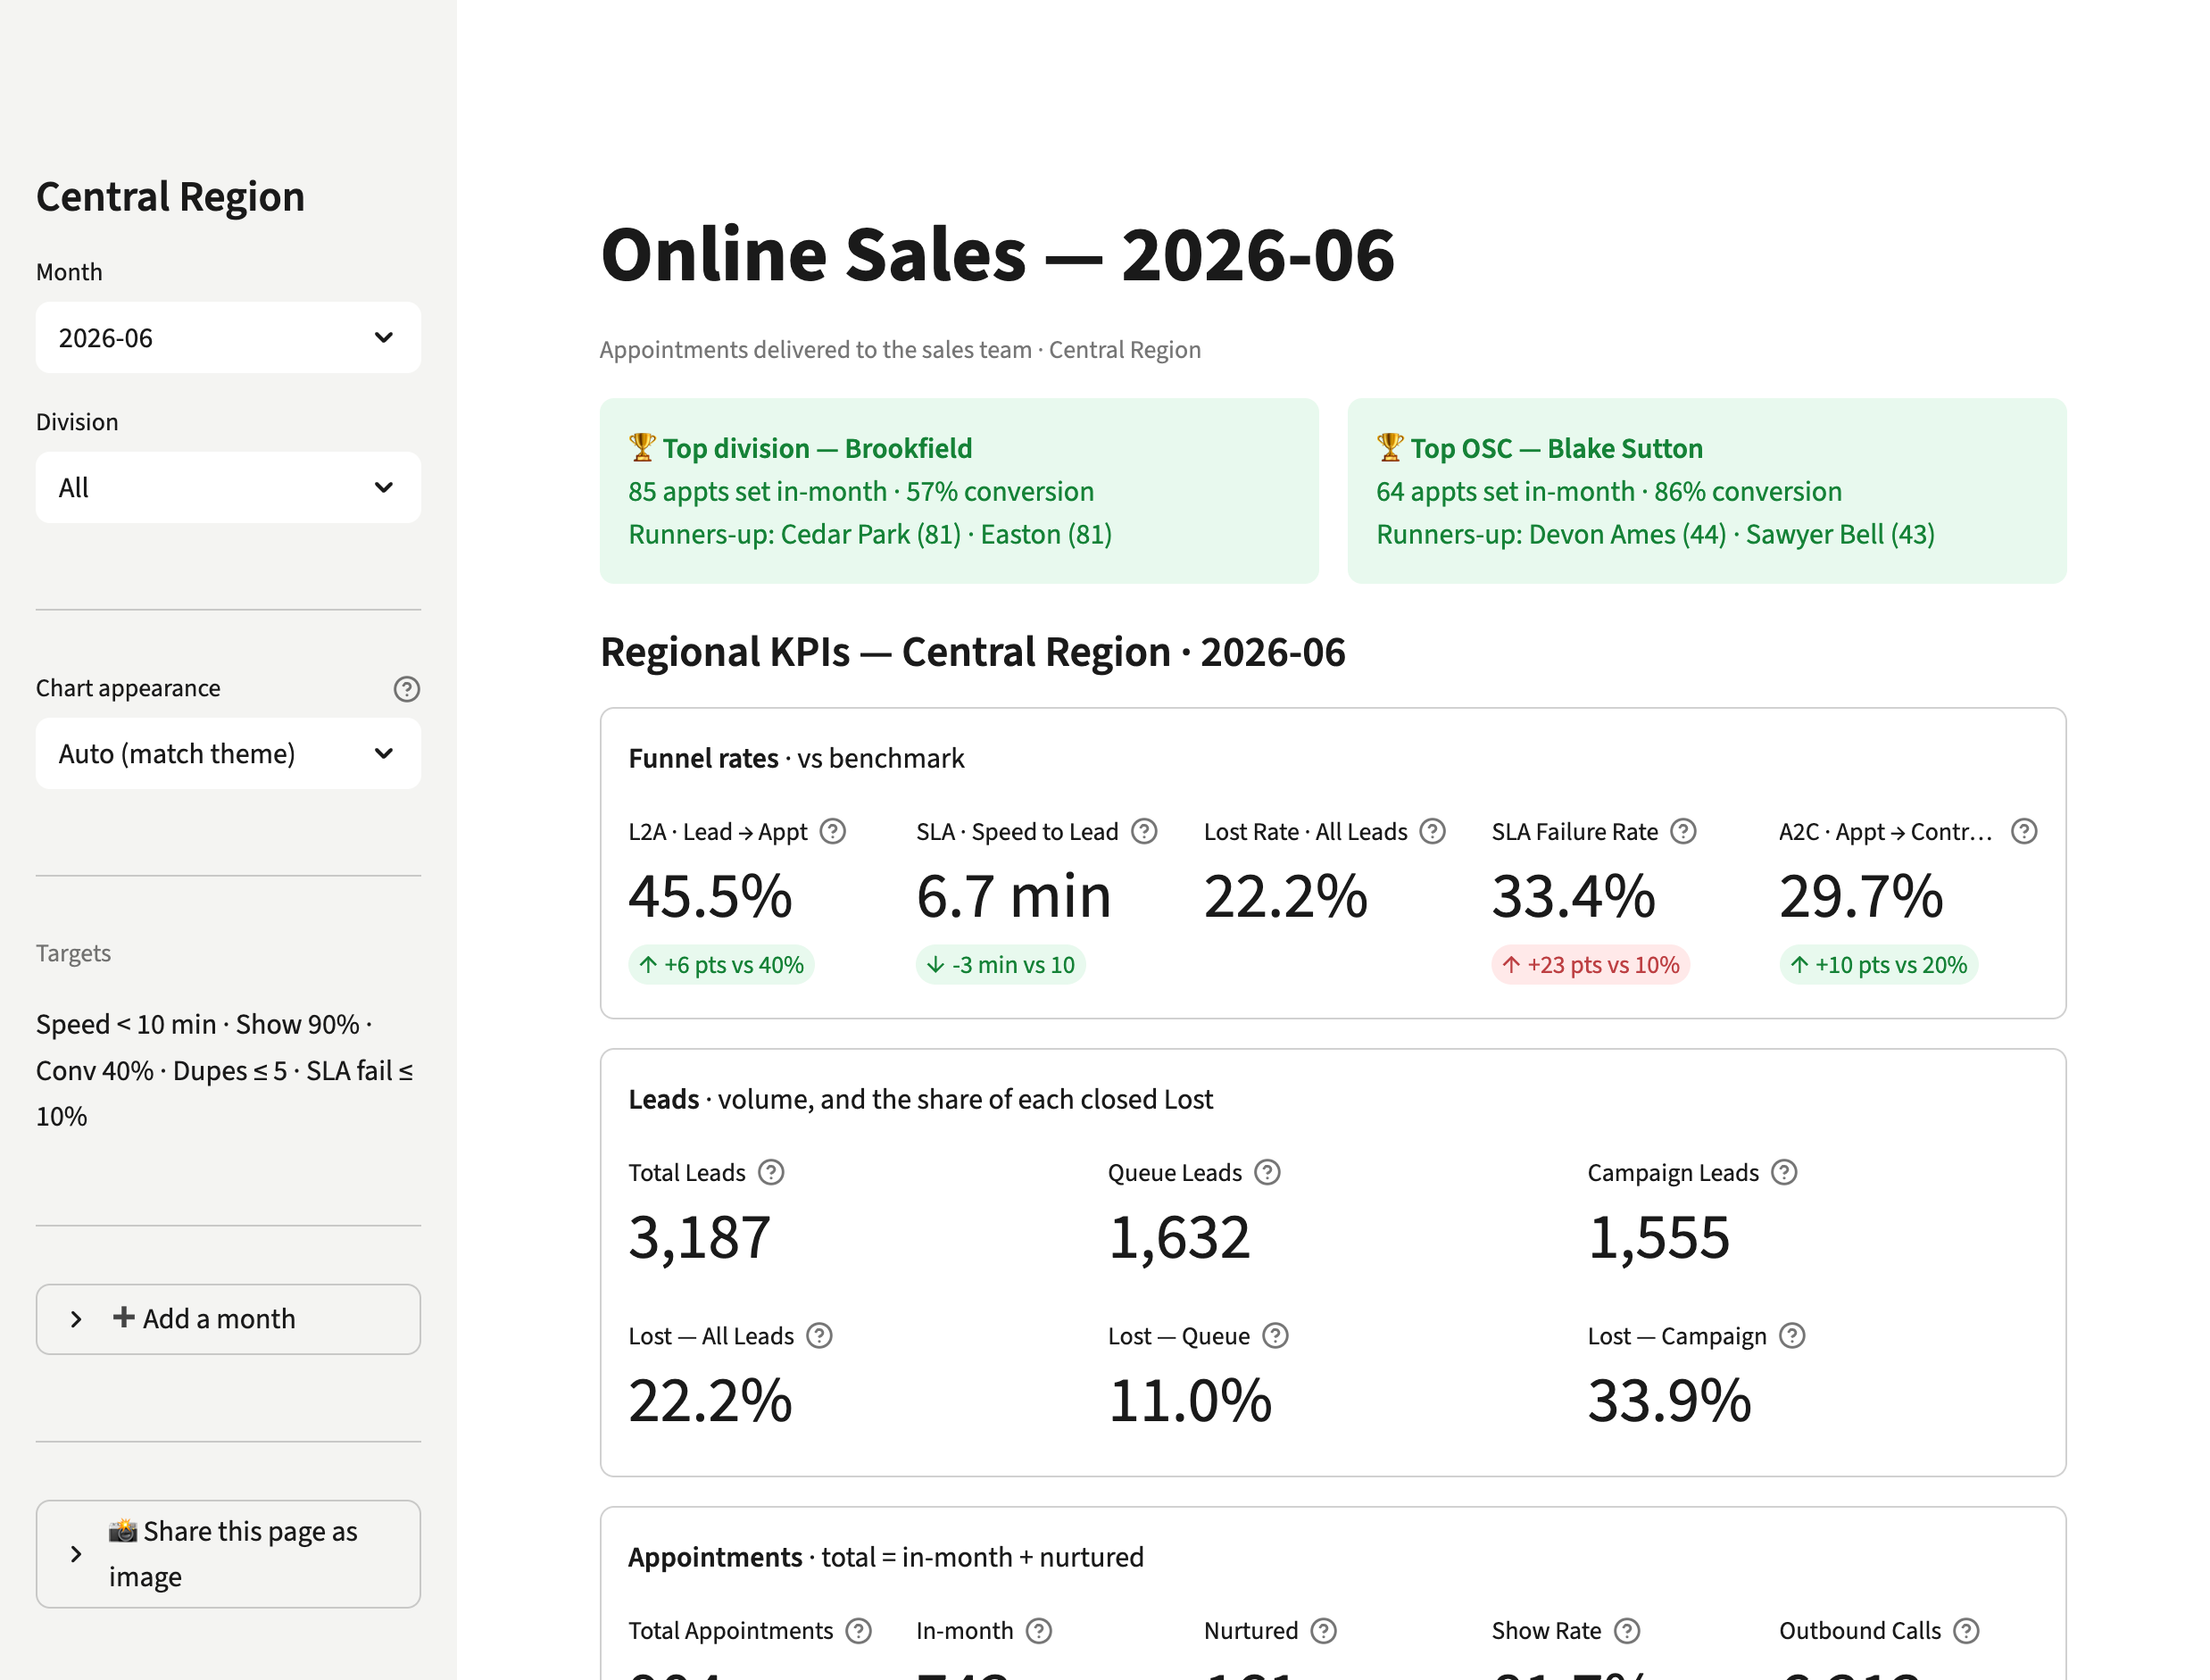This screenshot has width=2210, height=1680.
Task: Click help icon beside Show Rate
Action: coord(1627,1632)
